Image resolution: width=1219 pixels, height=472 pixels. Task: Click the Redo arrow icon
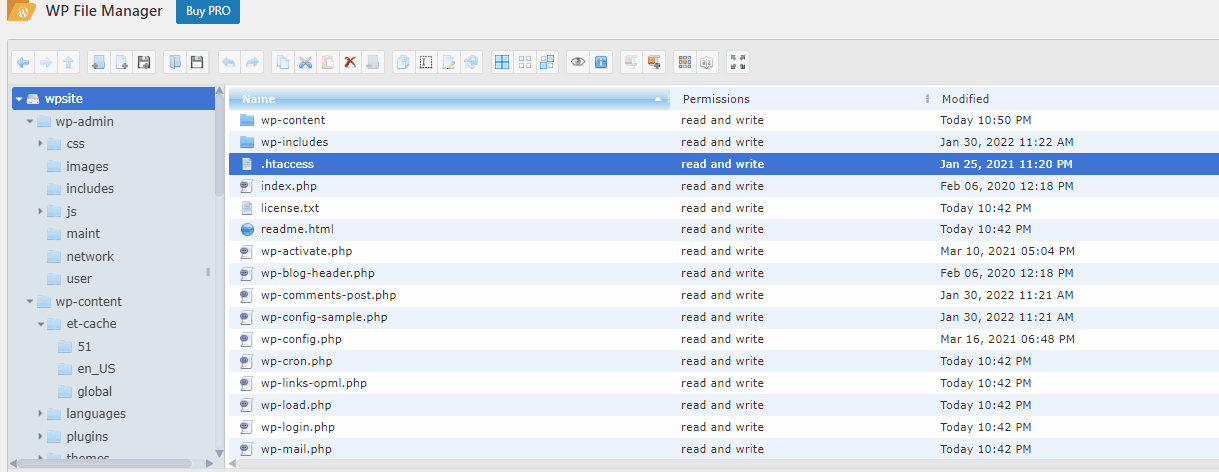[252, 62]
